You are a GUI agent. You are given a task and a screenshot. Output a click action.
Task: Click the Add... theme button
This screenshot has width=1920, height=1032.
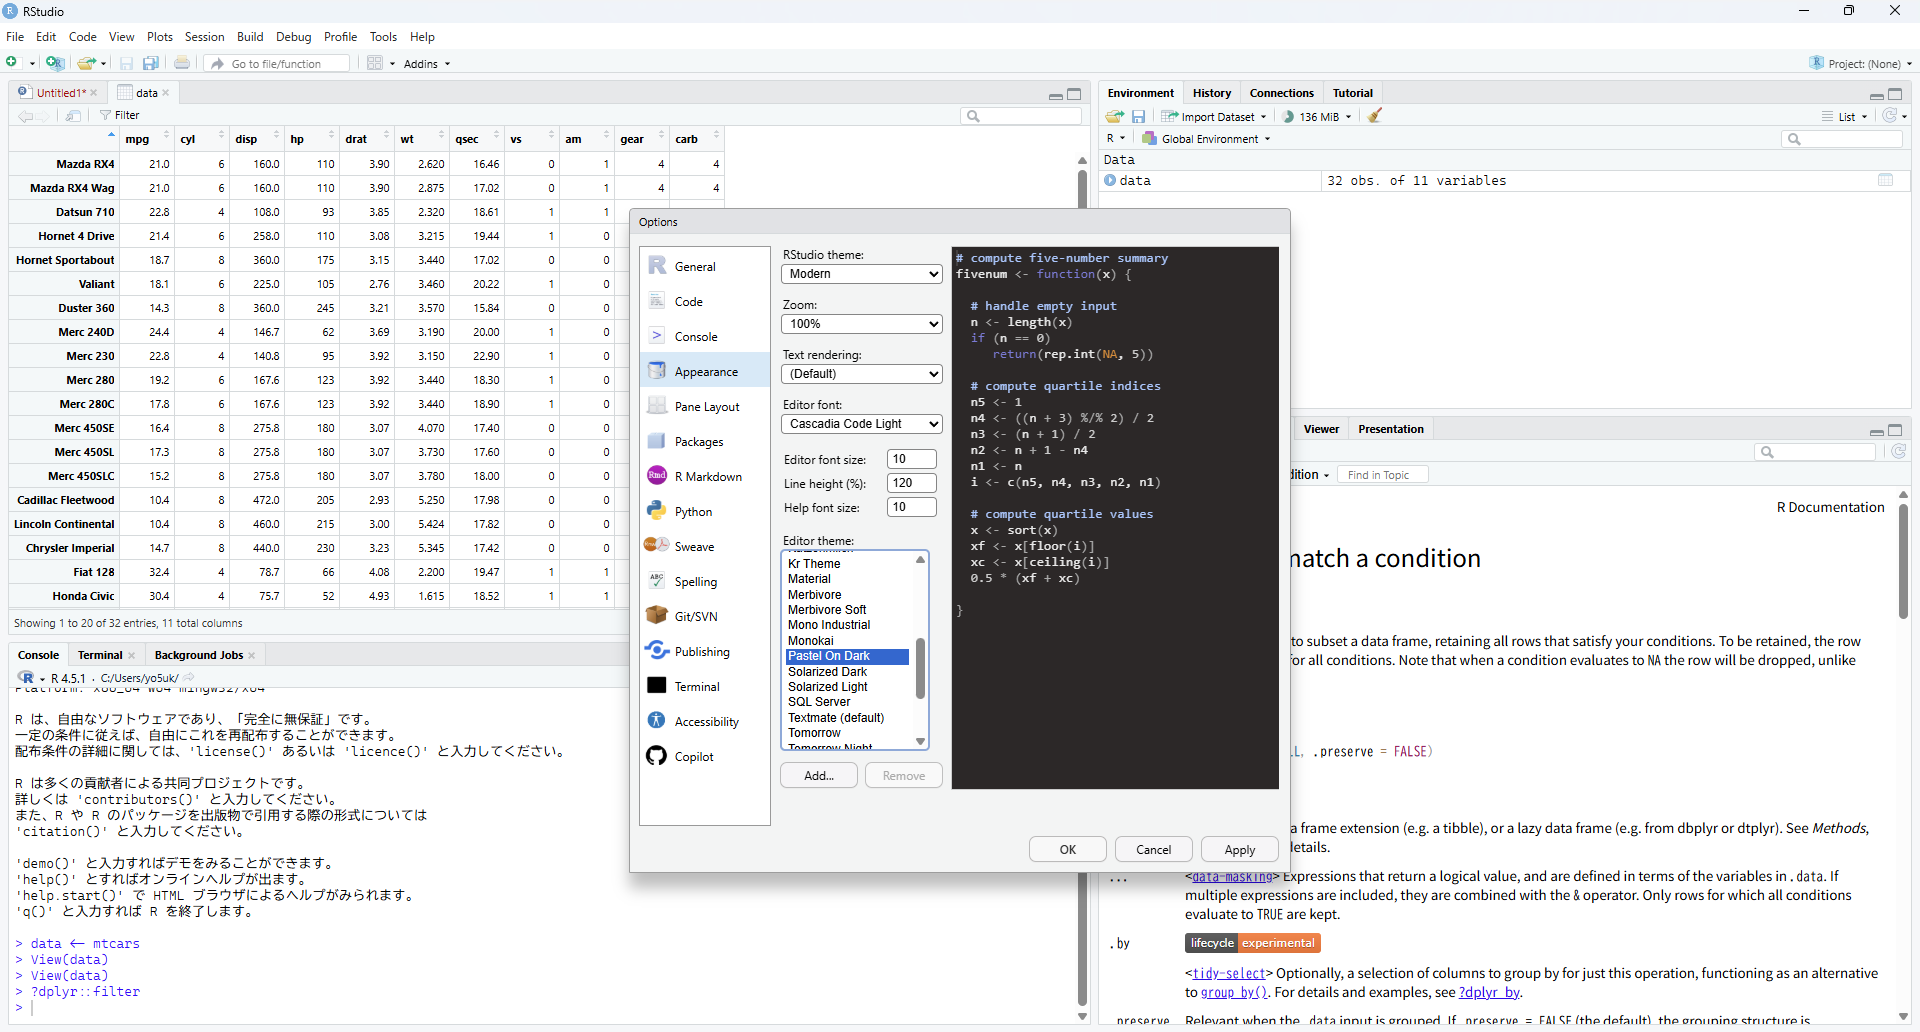coord(819,776)
